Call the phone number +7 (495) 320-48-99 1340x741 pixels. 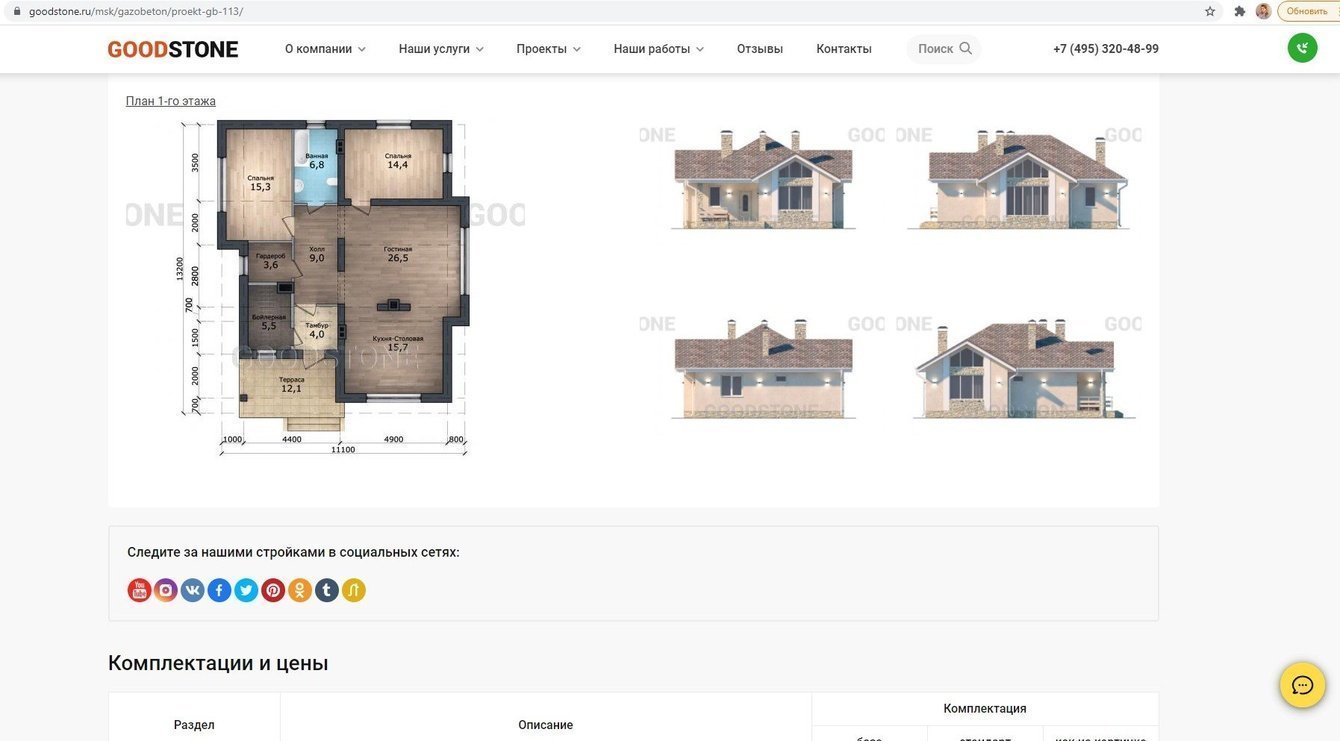1106,49
